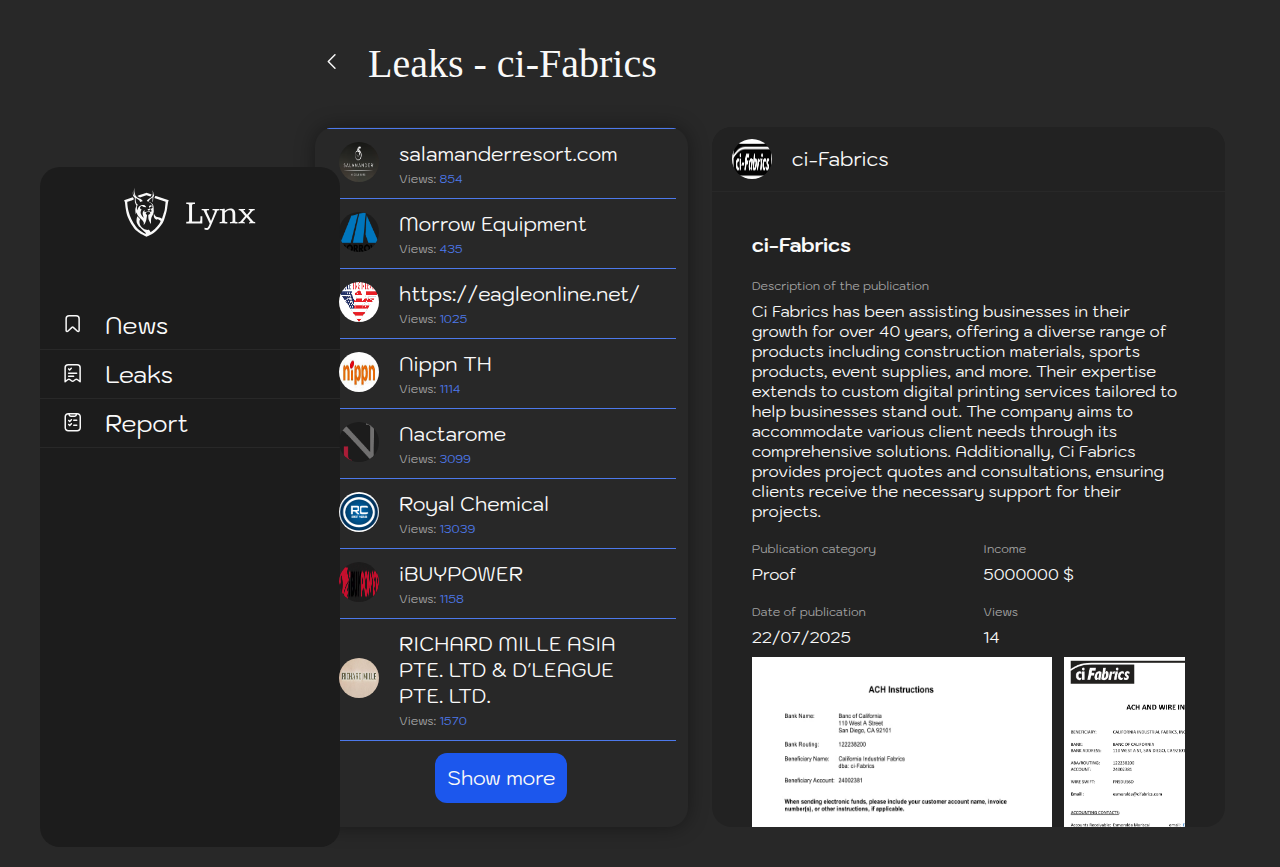This screenshot has width=1280, height=867.
Task: Open the Leaks menu item
Action: click(x=190, y=374)
